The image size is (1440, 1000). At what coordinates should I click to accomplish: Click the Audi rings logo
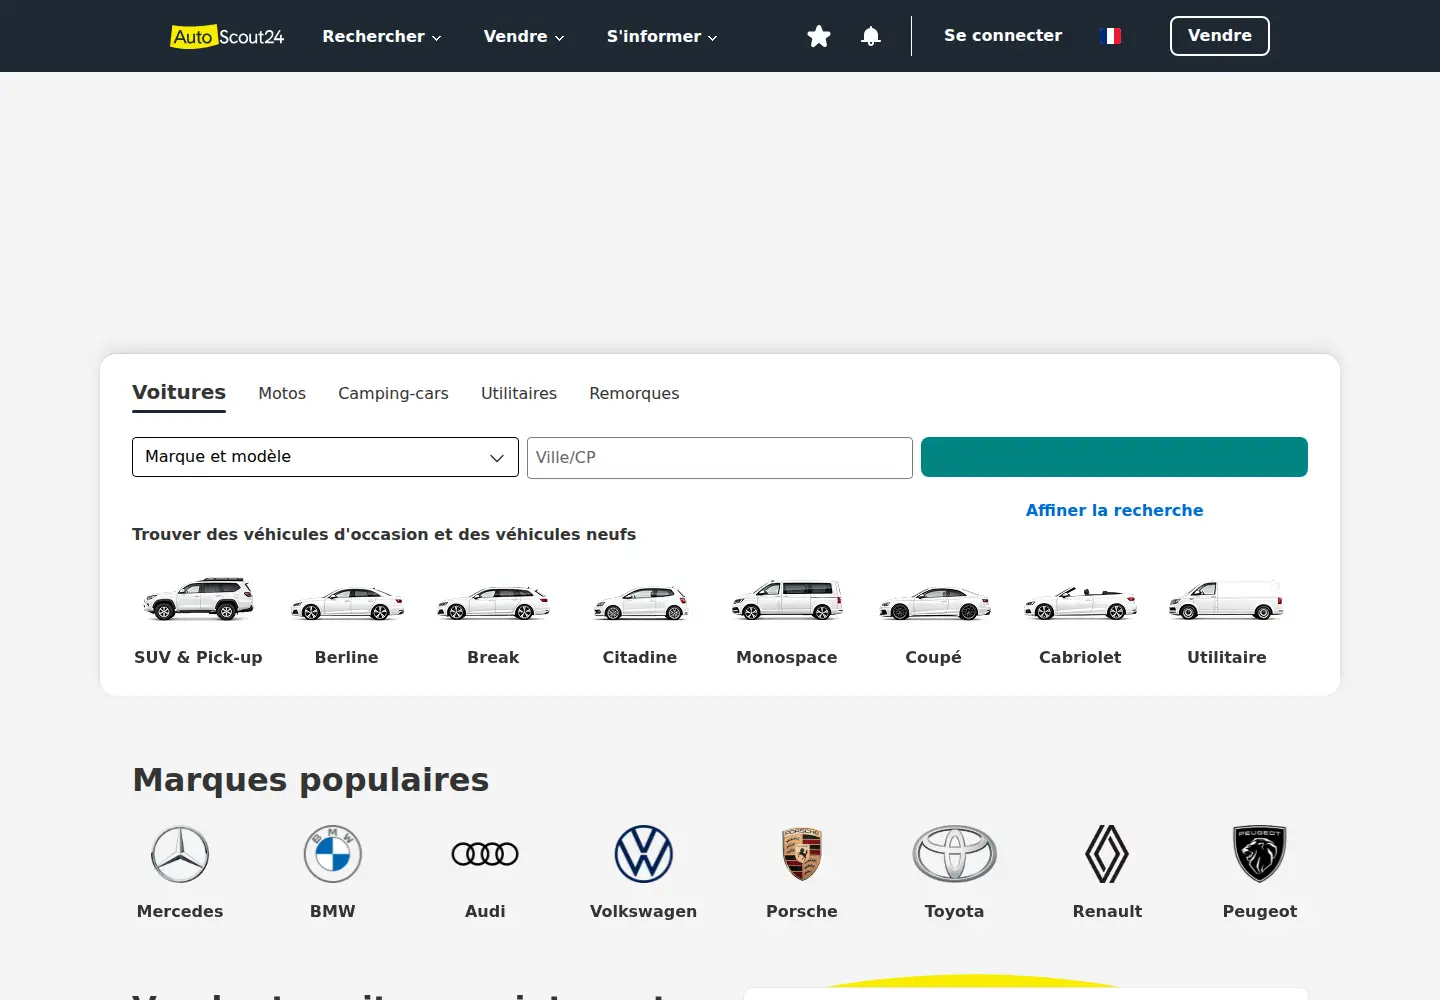485,854
